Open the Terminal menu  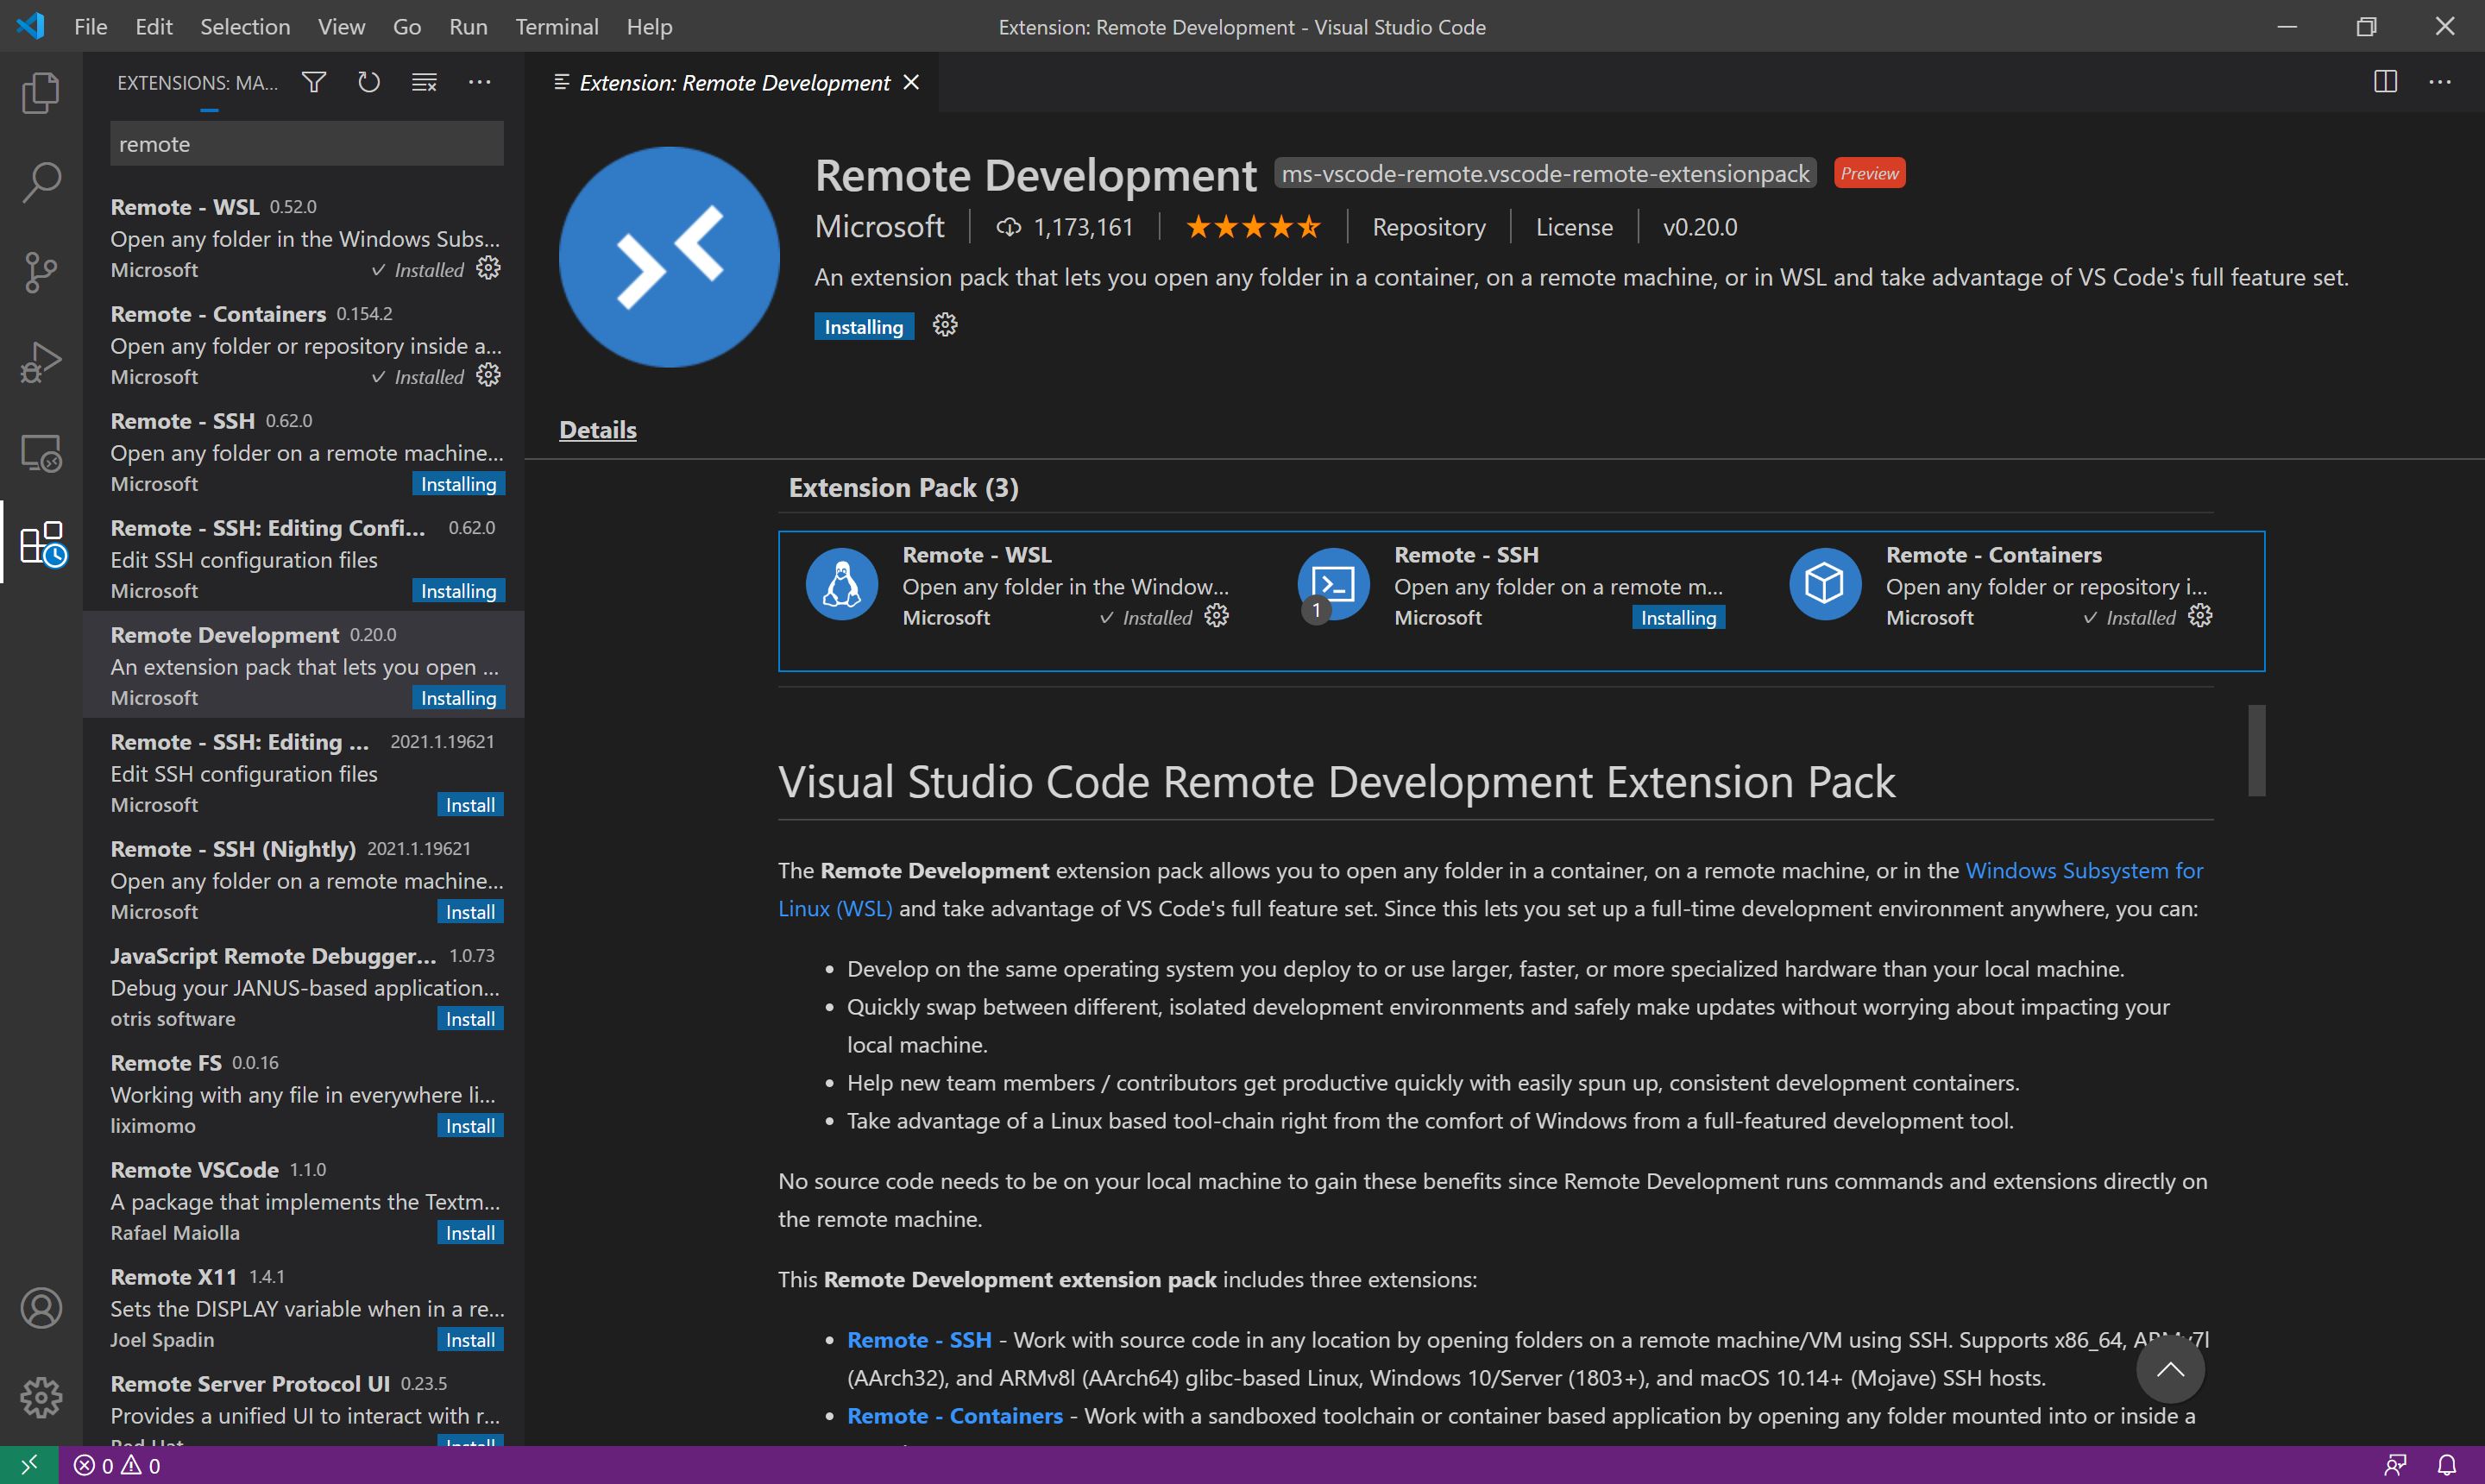[556, 26]
